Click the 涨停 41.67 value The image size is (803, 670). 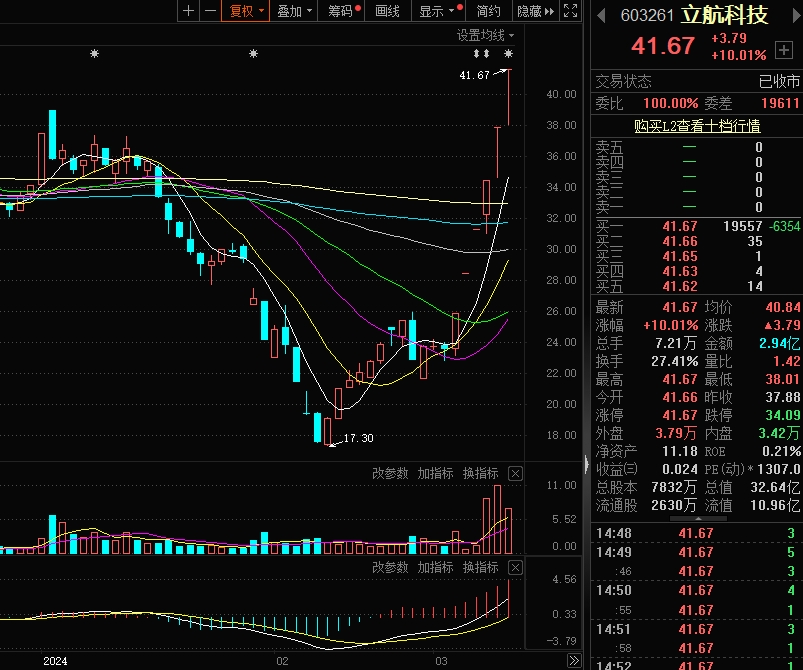click(x=680, y=415)
